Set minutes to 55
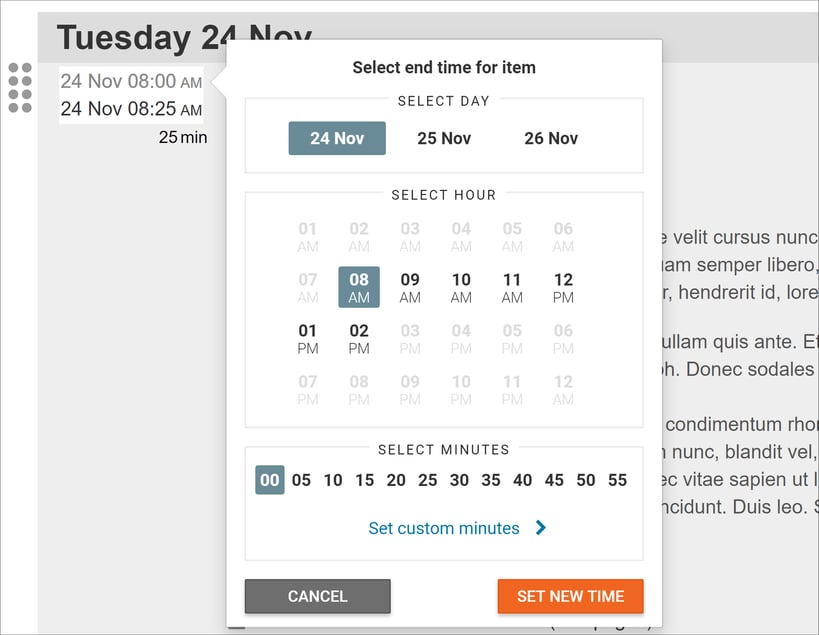The width and height of the screenshot is (819, 635). point(617,480)
